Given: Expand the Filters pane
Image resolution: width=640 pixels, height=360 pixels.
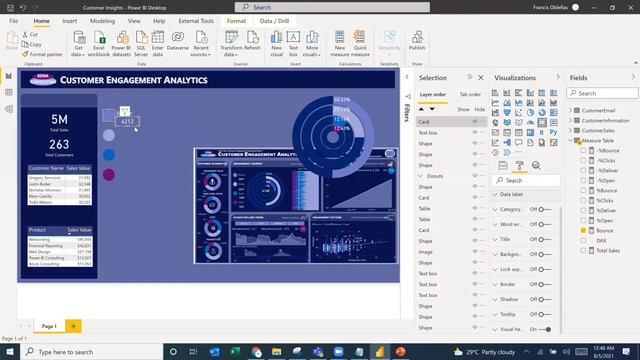Looking at the screenshot, I should point(407,77).
